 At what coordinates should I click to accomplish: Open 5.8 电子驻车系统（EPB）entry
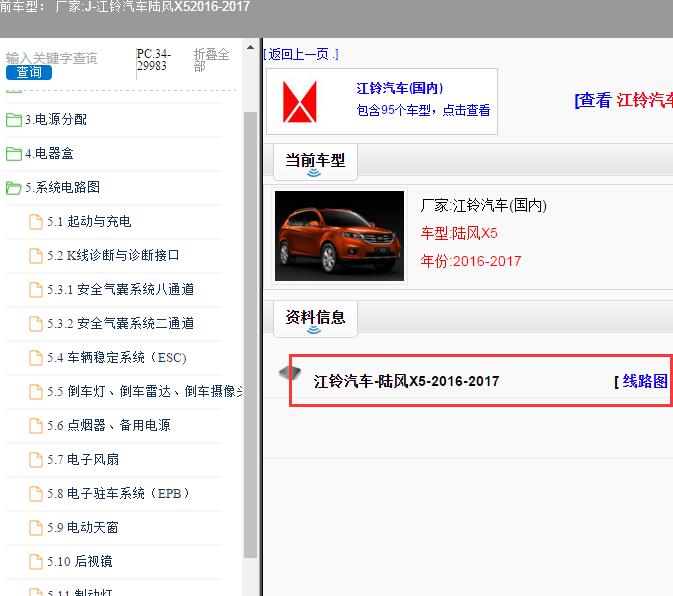(x=118, y=493)
